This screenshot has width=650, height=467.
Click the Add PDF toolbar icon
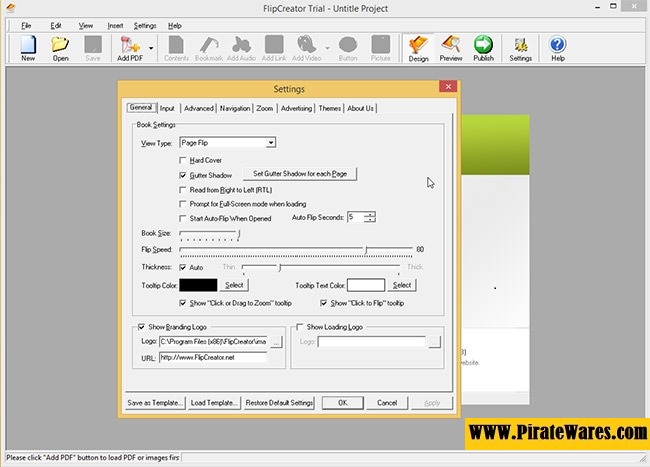click(x=129, y=44)
